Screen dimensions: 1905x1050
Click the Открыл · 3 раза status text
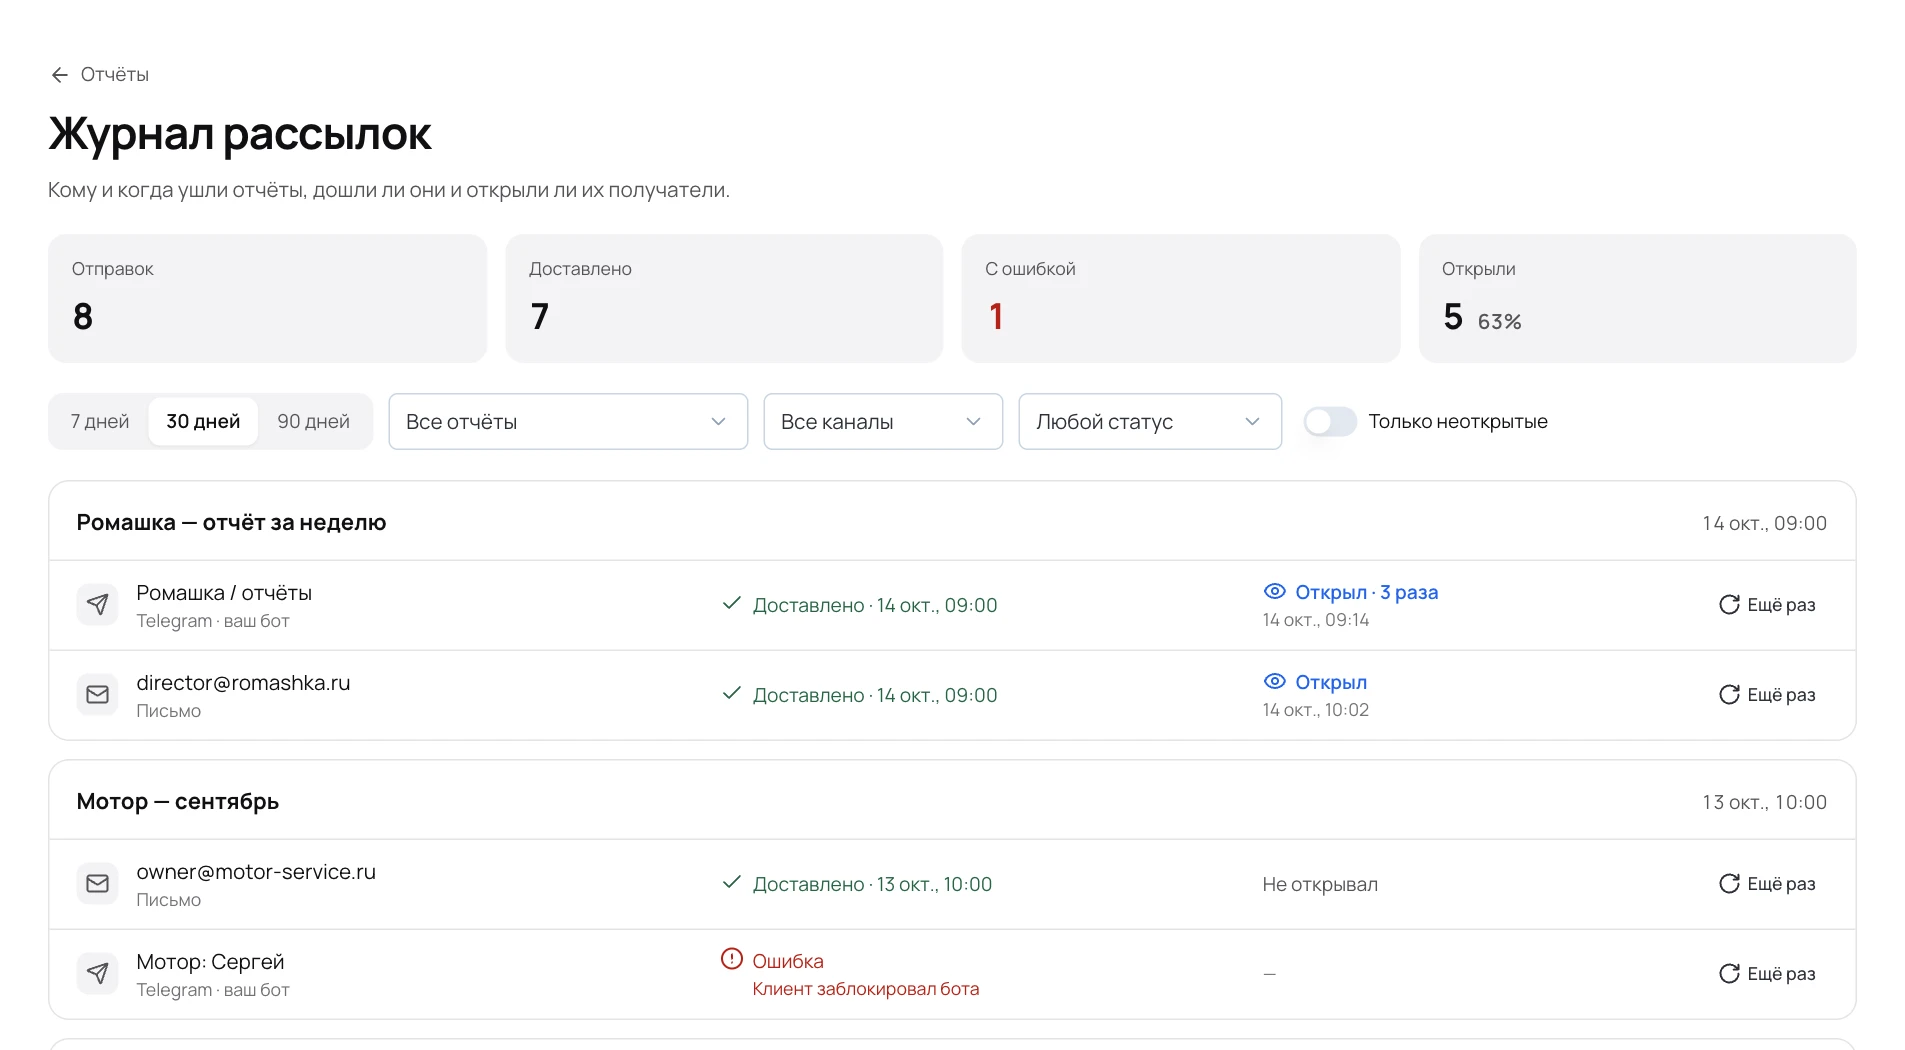pos(1366,592)
